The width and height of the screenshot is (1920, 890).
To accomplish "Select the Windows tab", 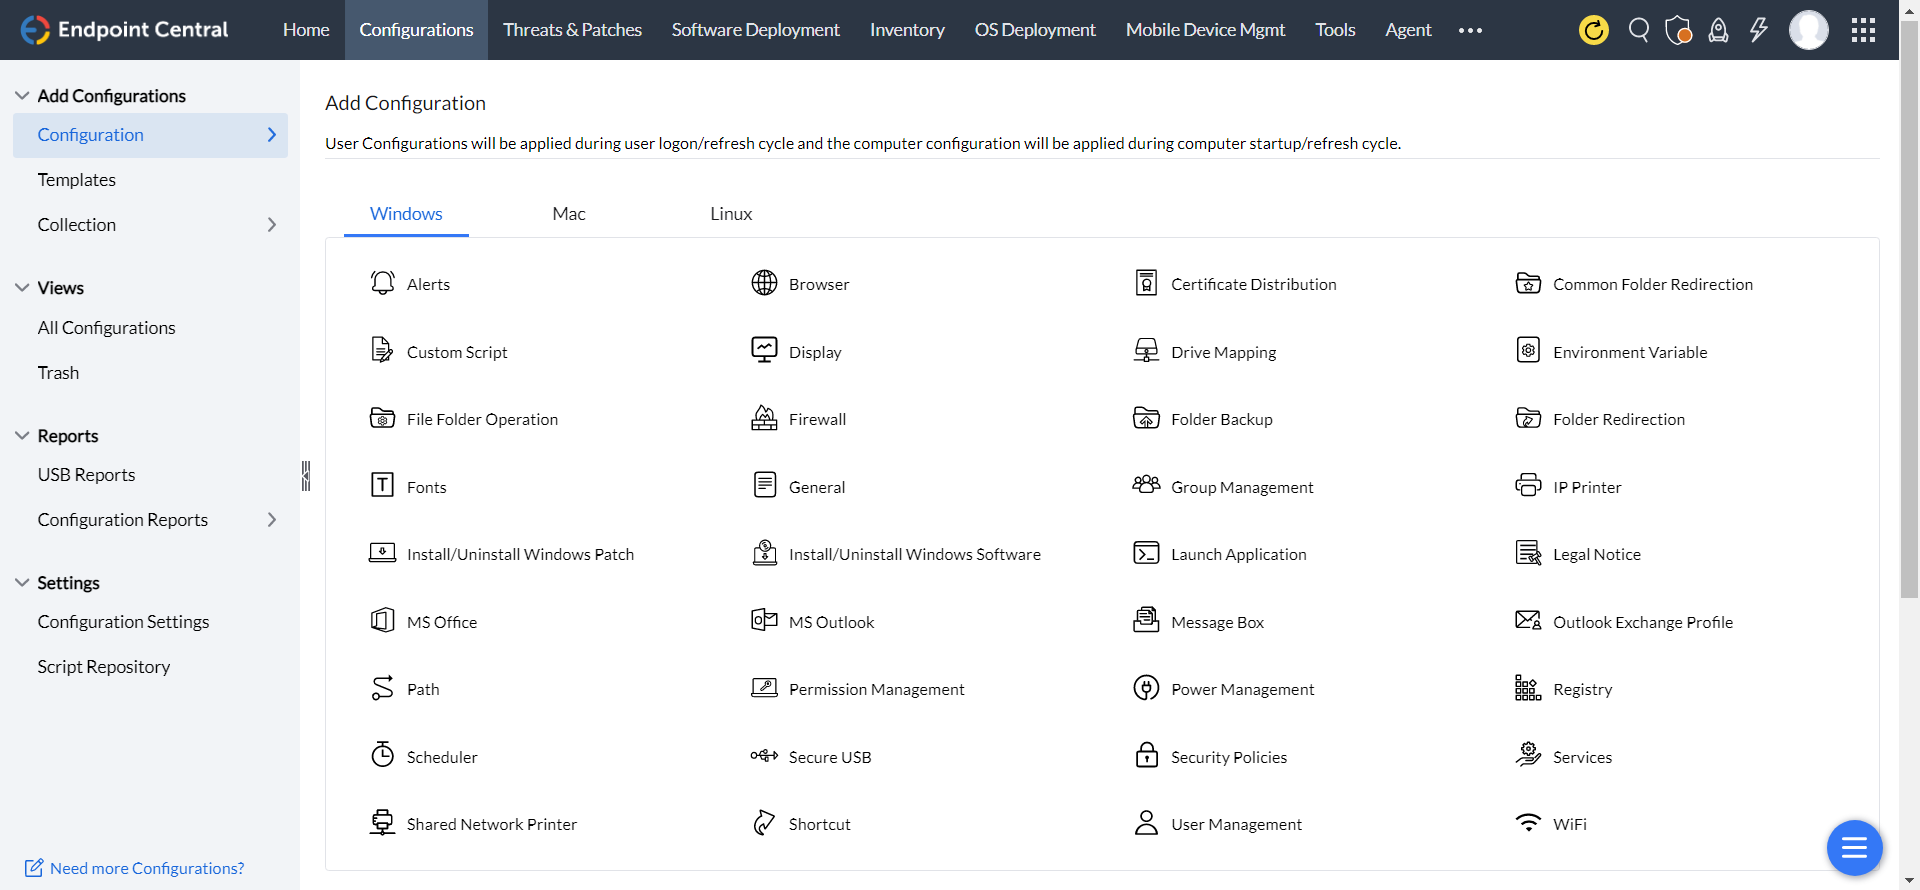I will coord(406,214).
